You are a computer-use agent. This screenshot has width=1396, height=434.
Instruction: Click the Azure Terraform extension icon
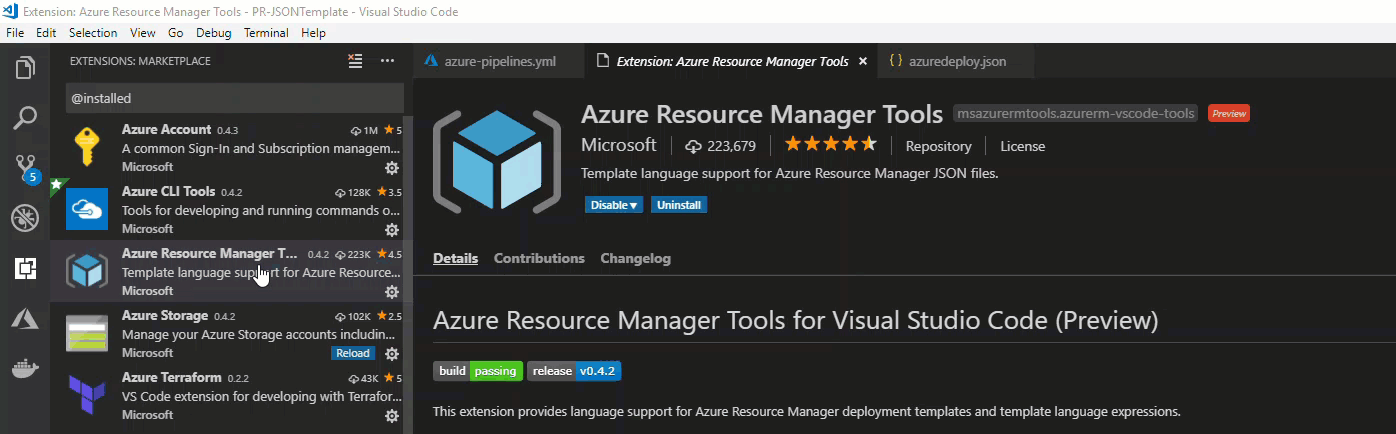pos(86,395)
